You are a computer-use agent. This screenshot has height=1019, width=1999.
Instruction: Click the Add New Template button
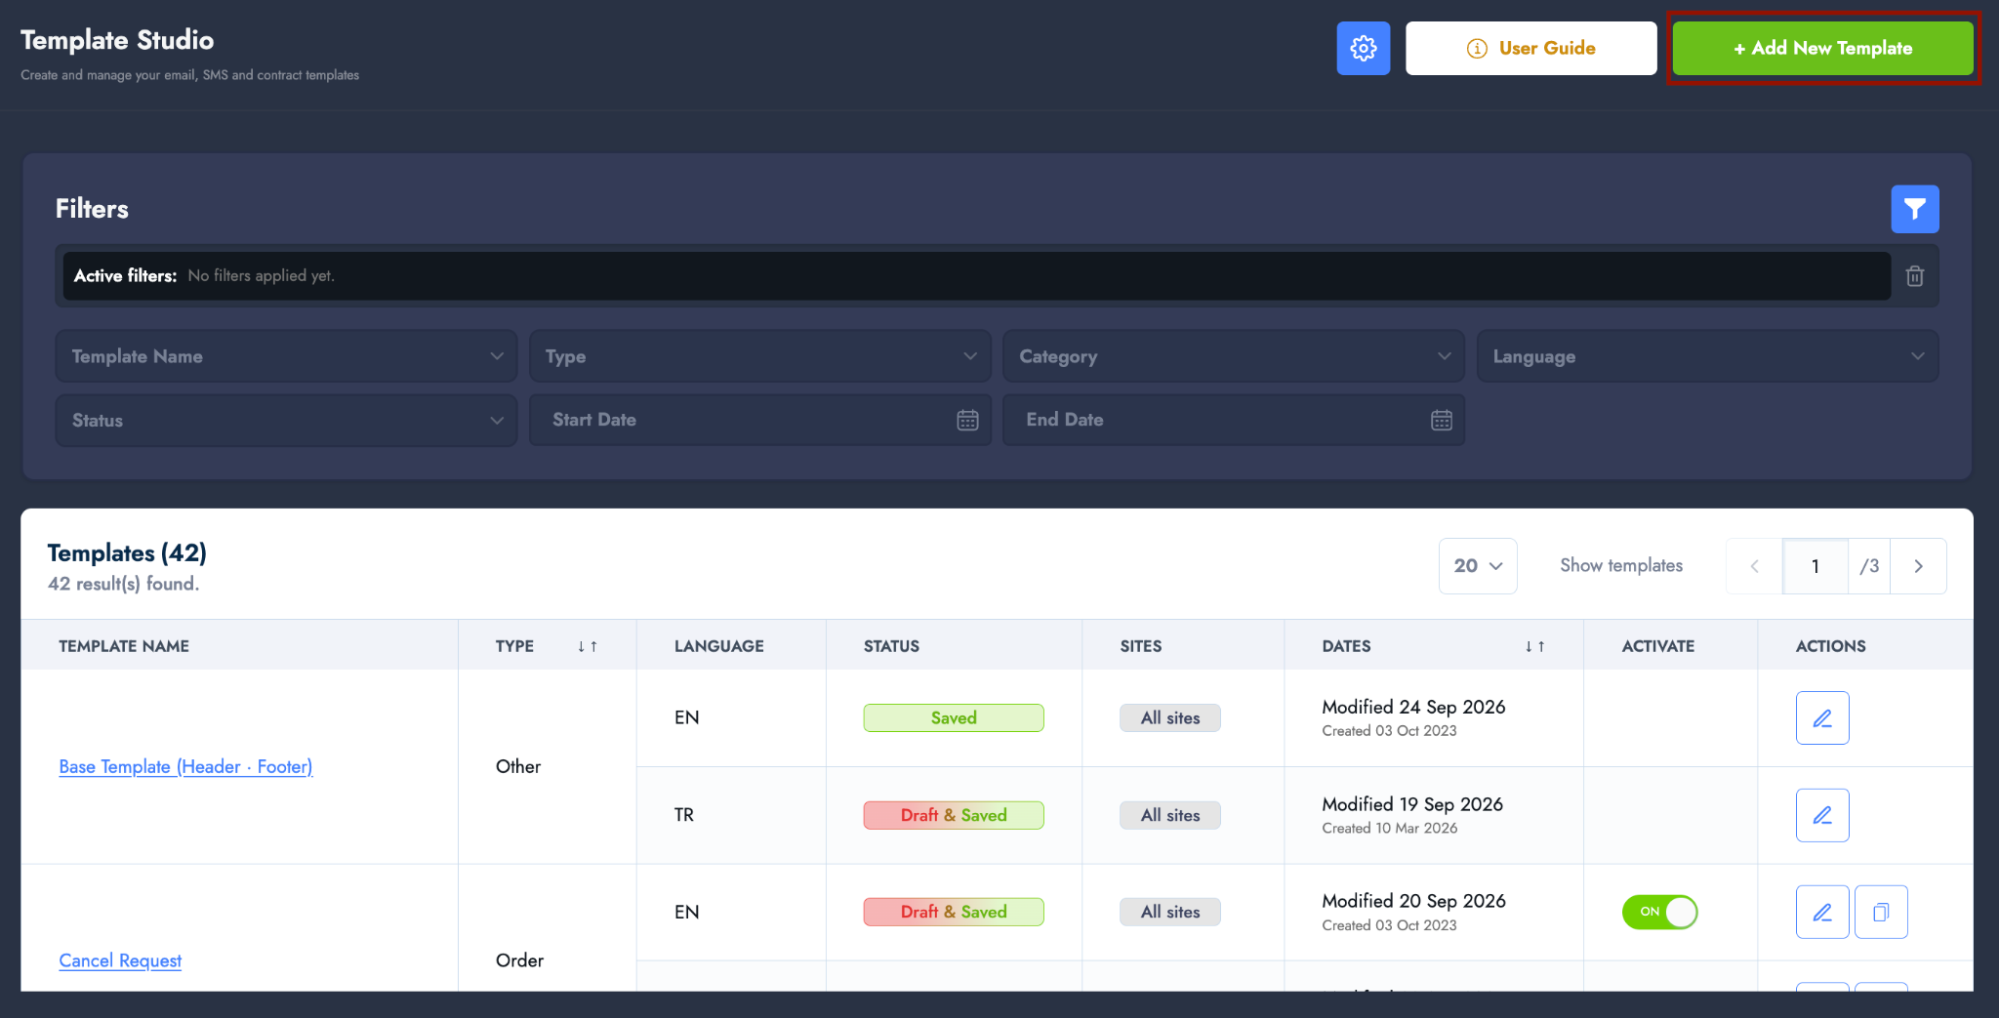click(x=1822, y=48)
